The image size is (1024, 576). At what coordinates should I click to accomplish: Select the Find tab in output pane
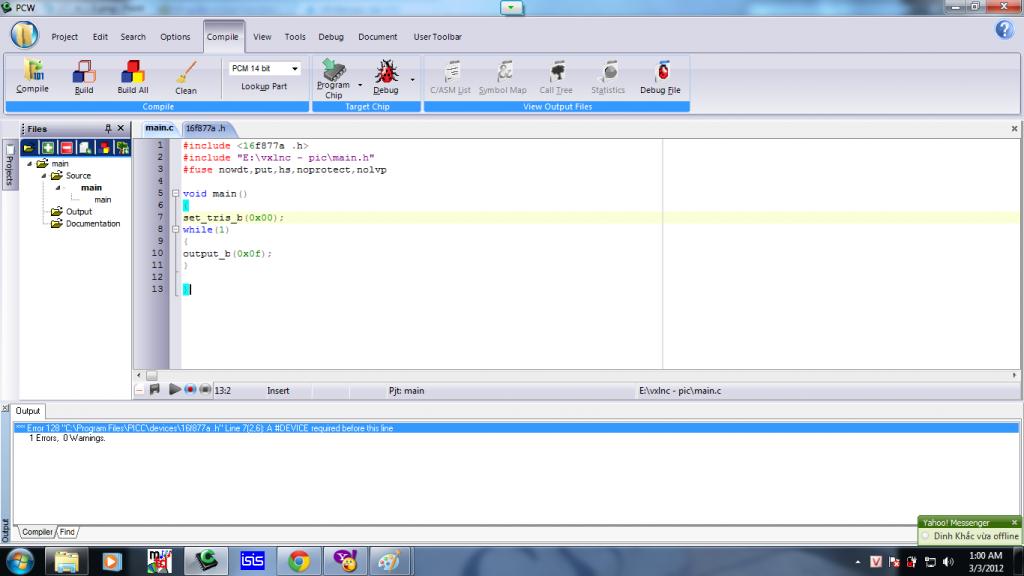[68, 532]
